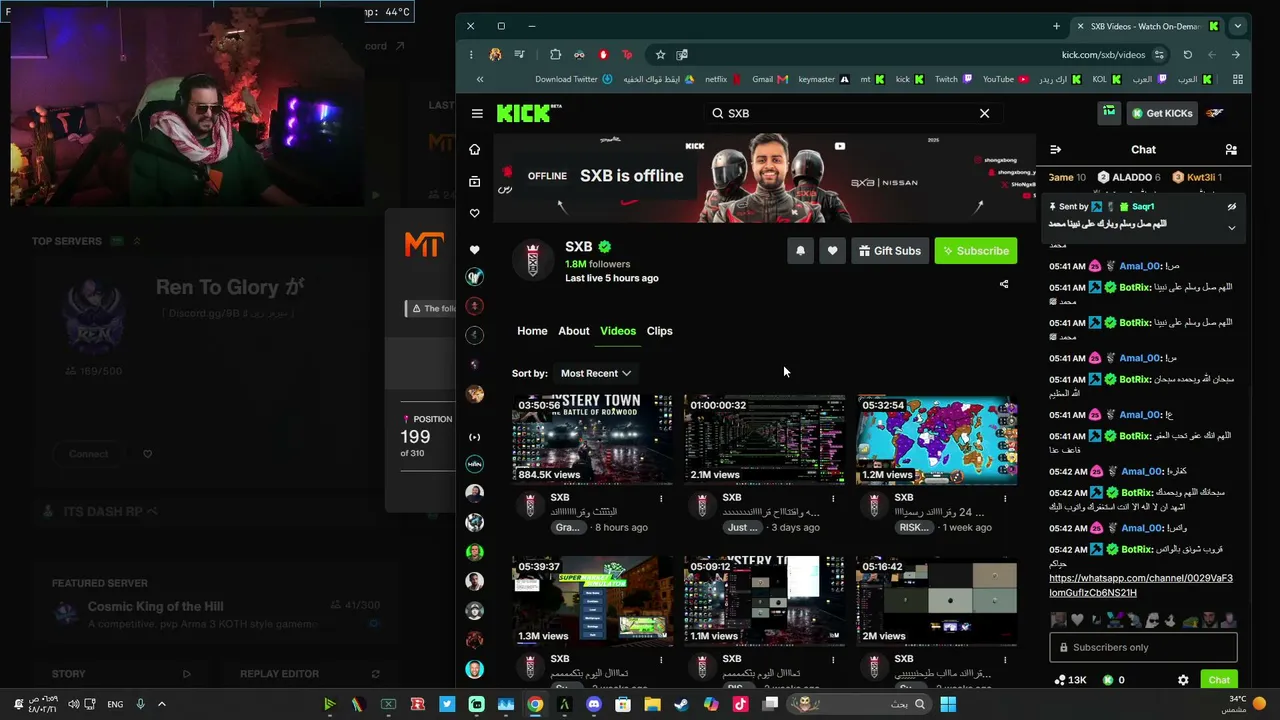Open the chat user list icon

click(1231, 149)
